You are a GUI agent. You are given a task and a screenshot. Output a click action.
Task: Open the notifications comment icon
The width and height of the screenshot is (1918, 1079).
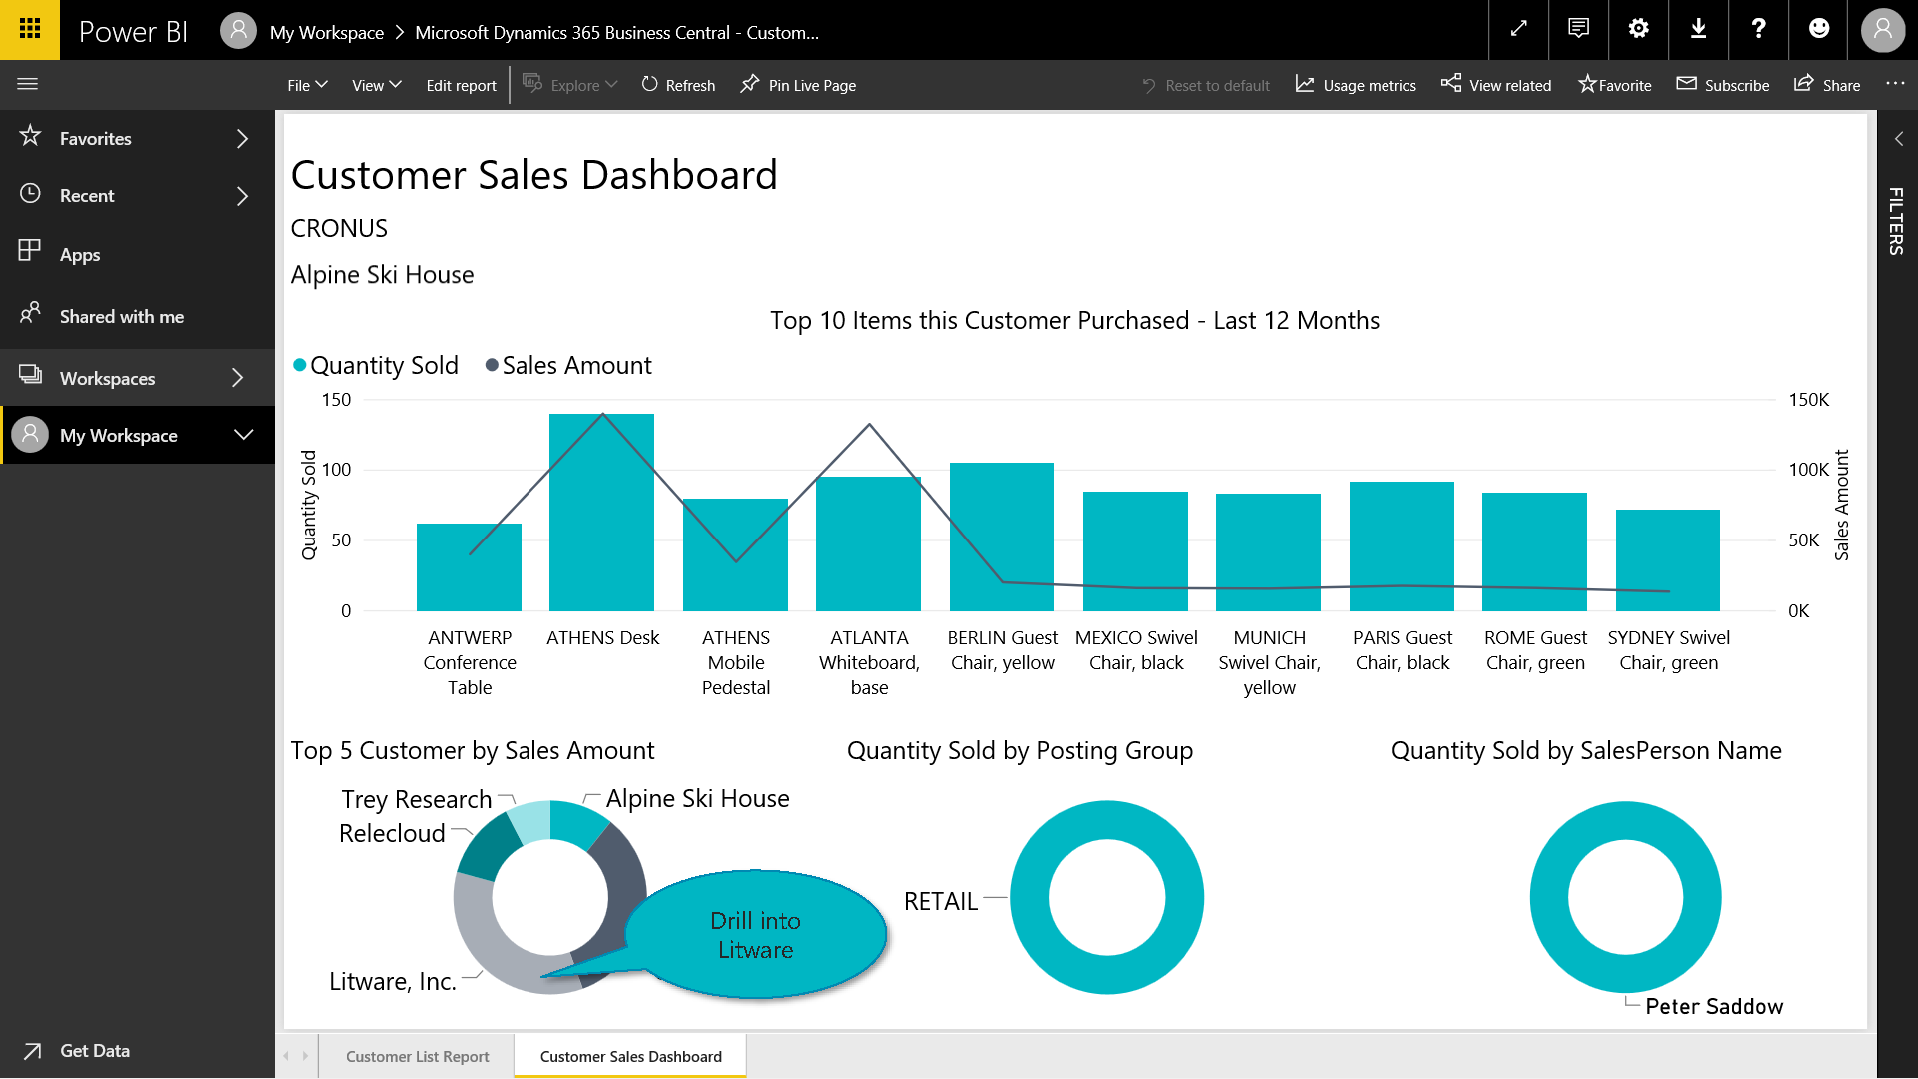pos(1578,29)
